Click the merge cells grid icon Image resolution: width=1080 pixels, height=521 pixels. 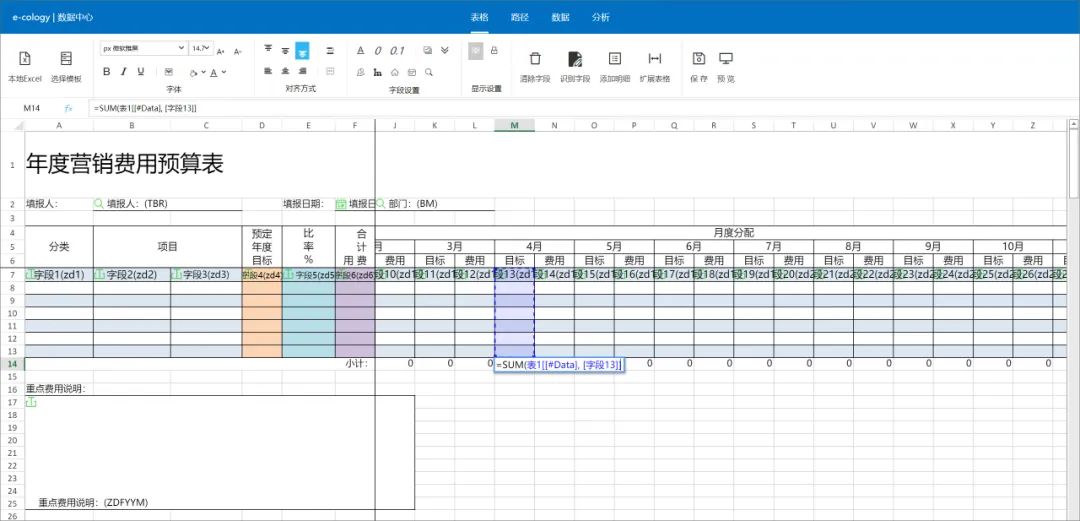330,71
